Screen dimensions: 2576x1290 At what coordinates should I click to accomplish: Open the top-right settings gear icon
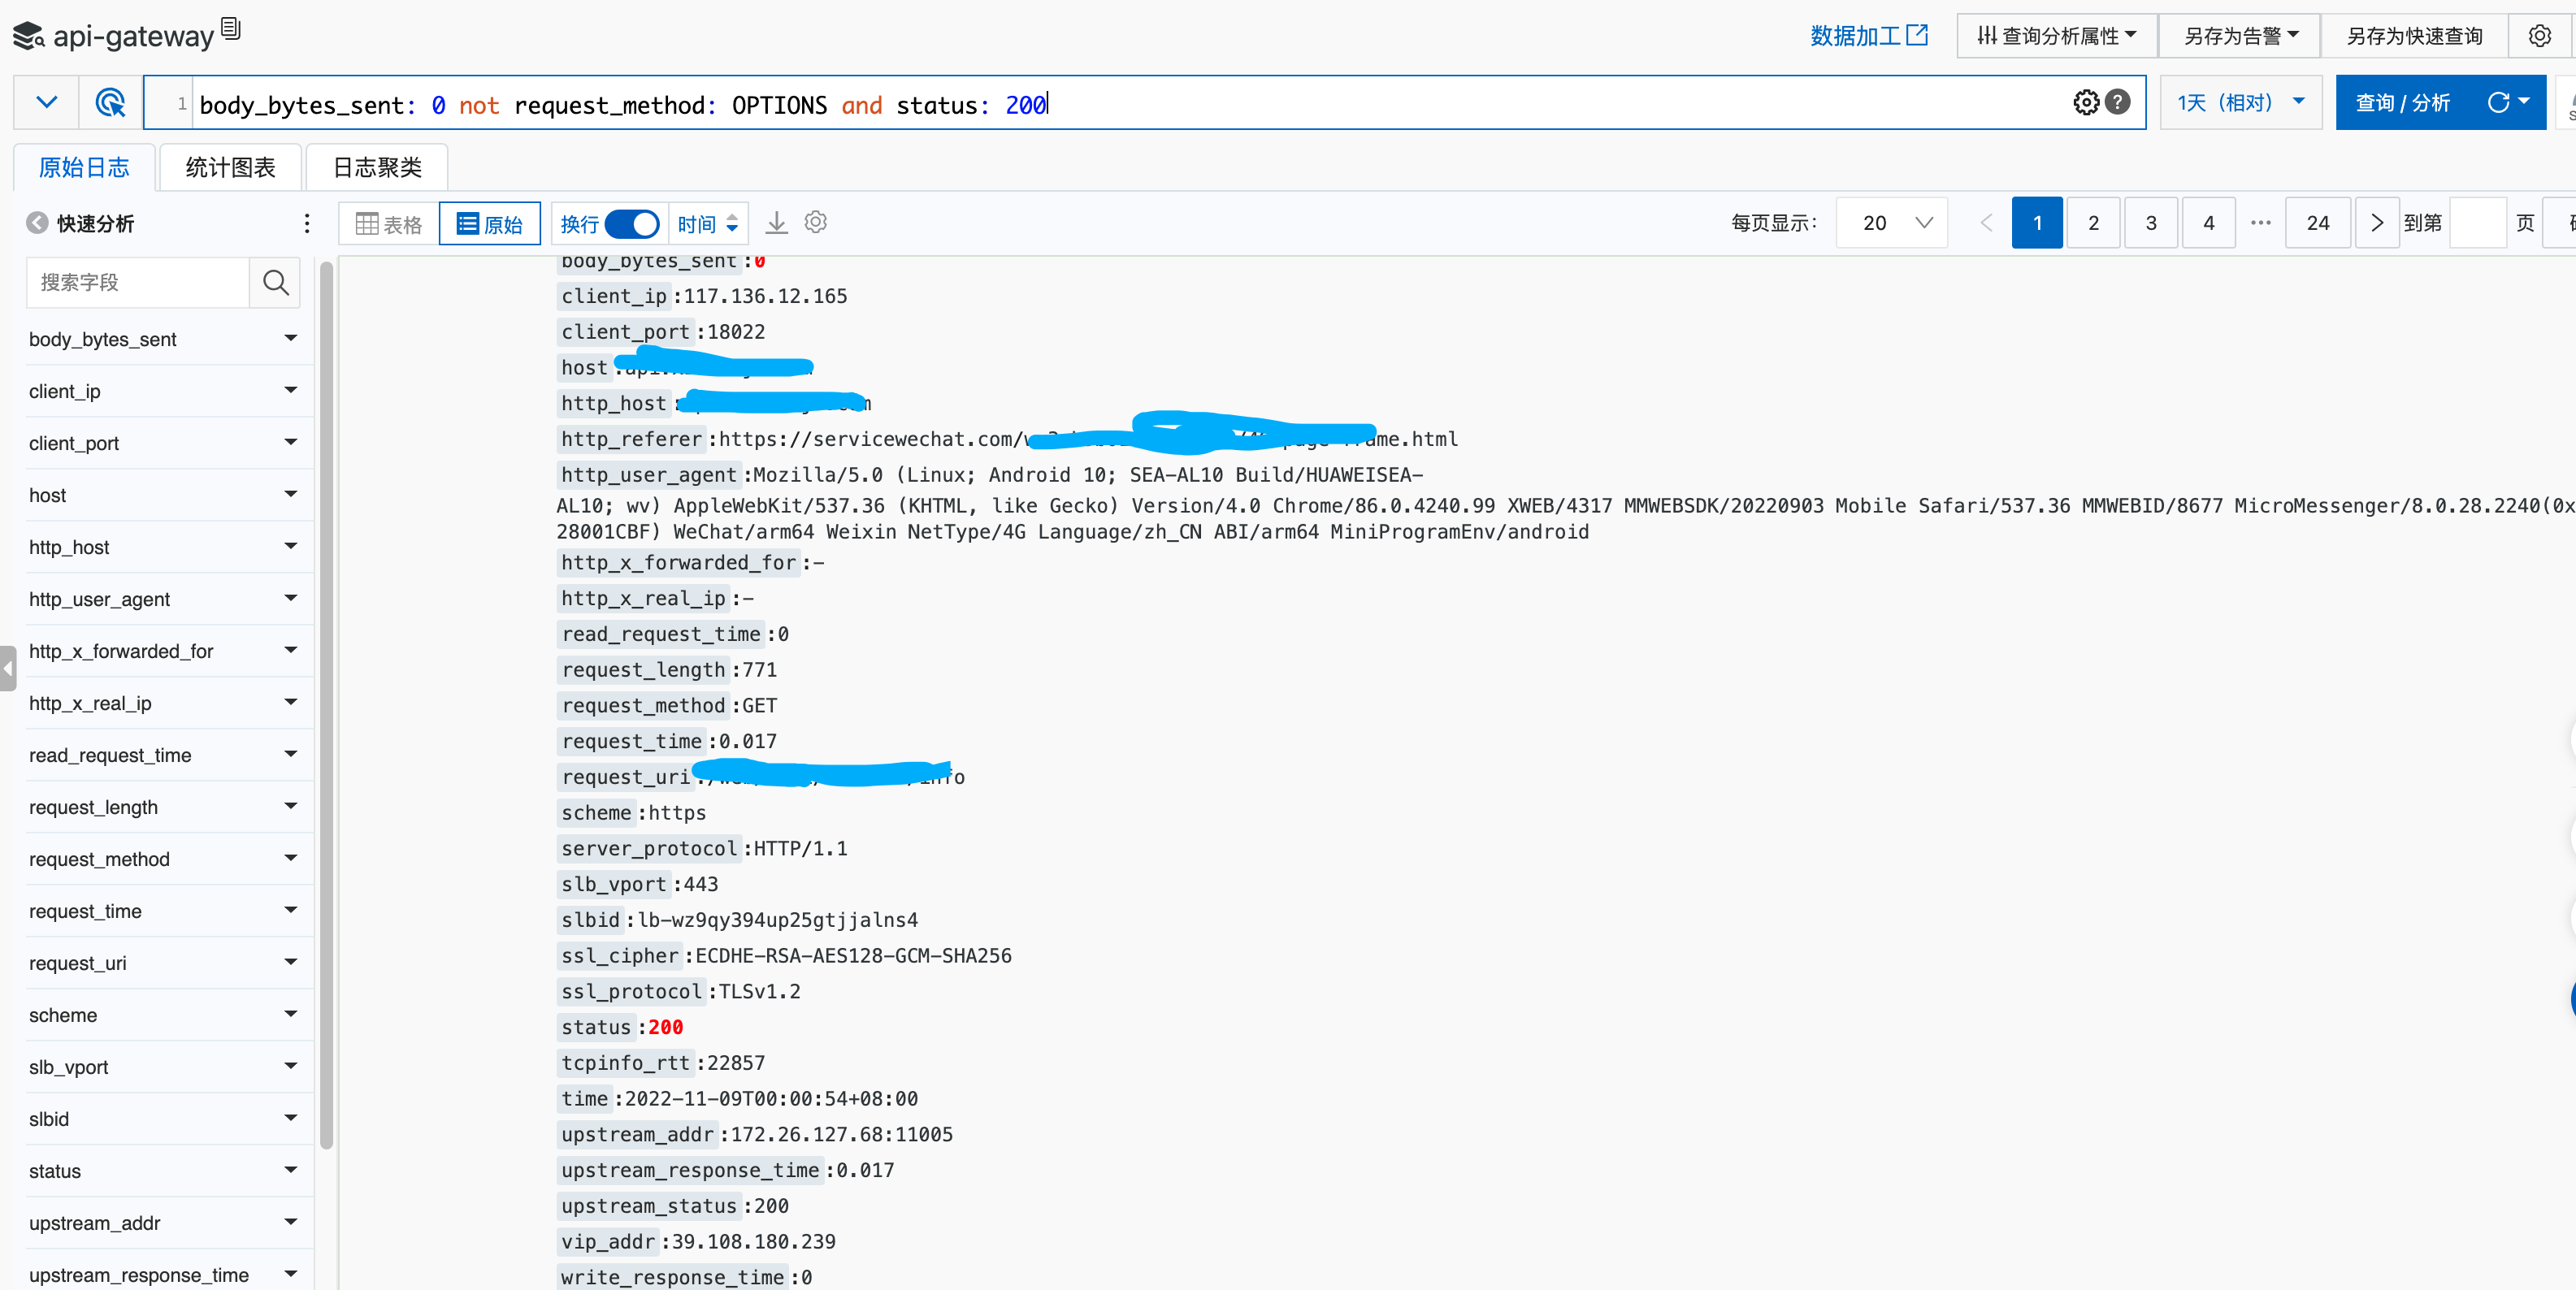click(x=2540, y=35)
